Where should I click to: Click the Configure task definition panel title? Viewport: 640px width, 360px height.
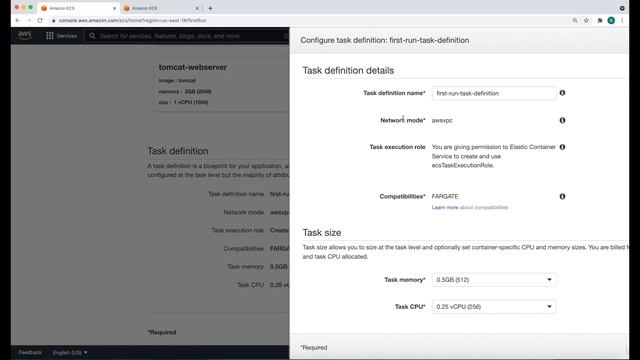[x=384, y=40]
